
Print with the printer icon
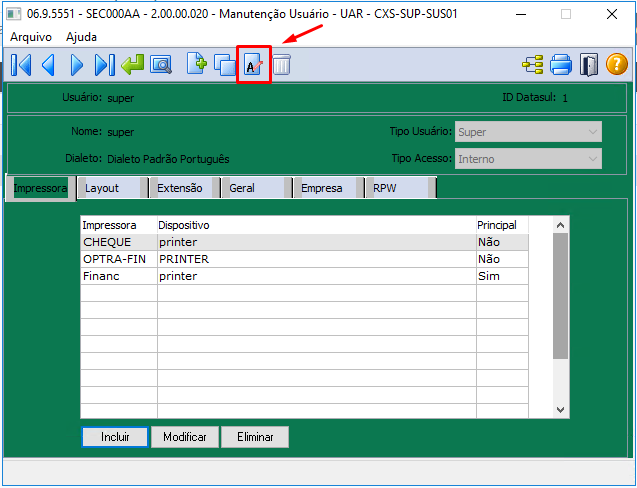[x=561, y=65]
